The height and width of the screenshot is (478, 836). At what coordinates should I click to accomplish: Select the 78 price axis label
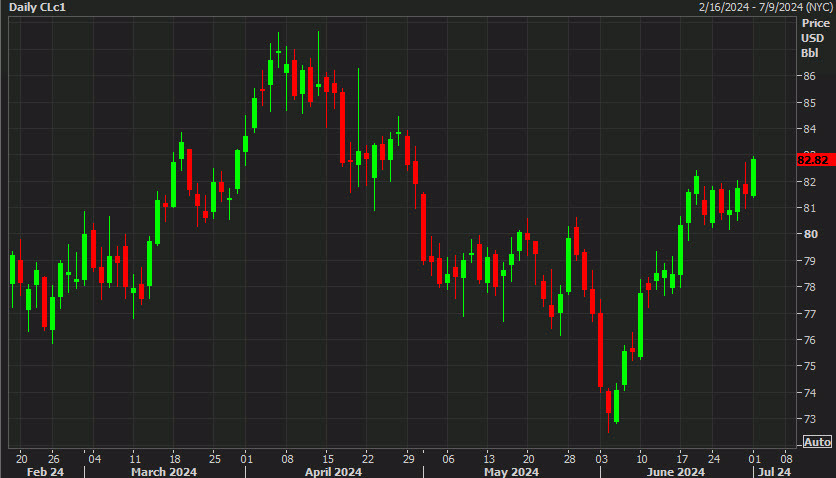pyautogui.click(x=809, y=287)
